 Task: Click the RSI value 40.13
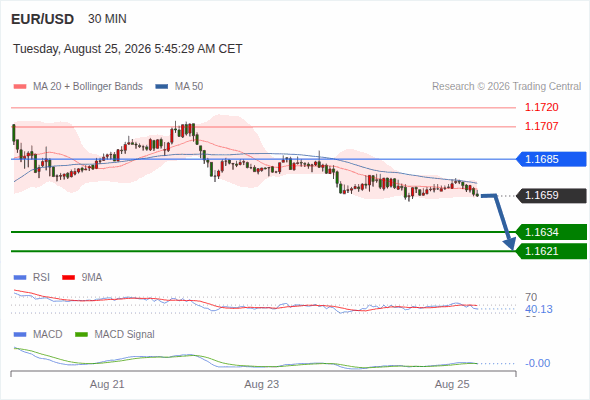(539, 309)
